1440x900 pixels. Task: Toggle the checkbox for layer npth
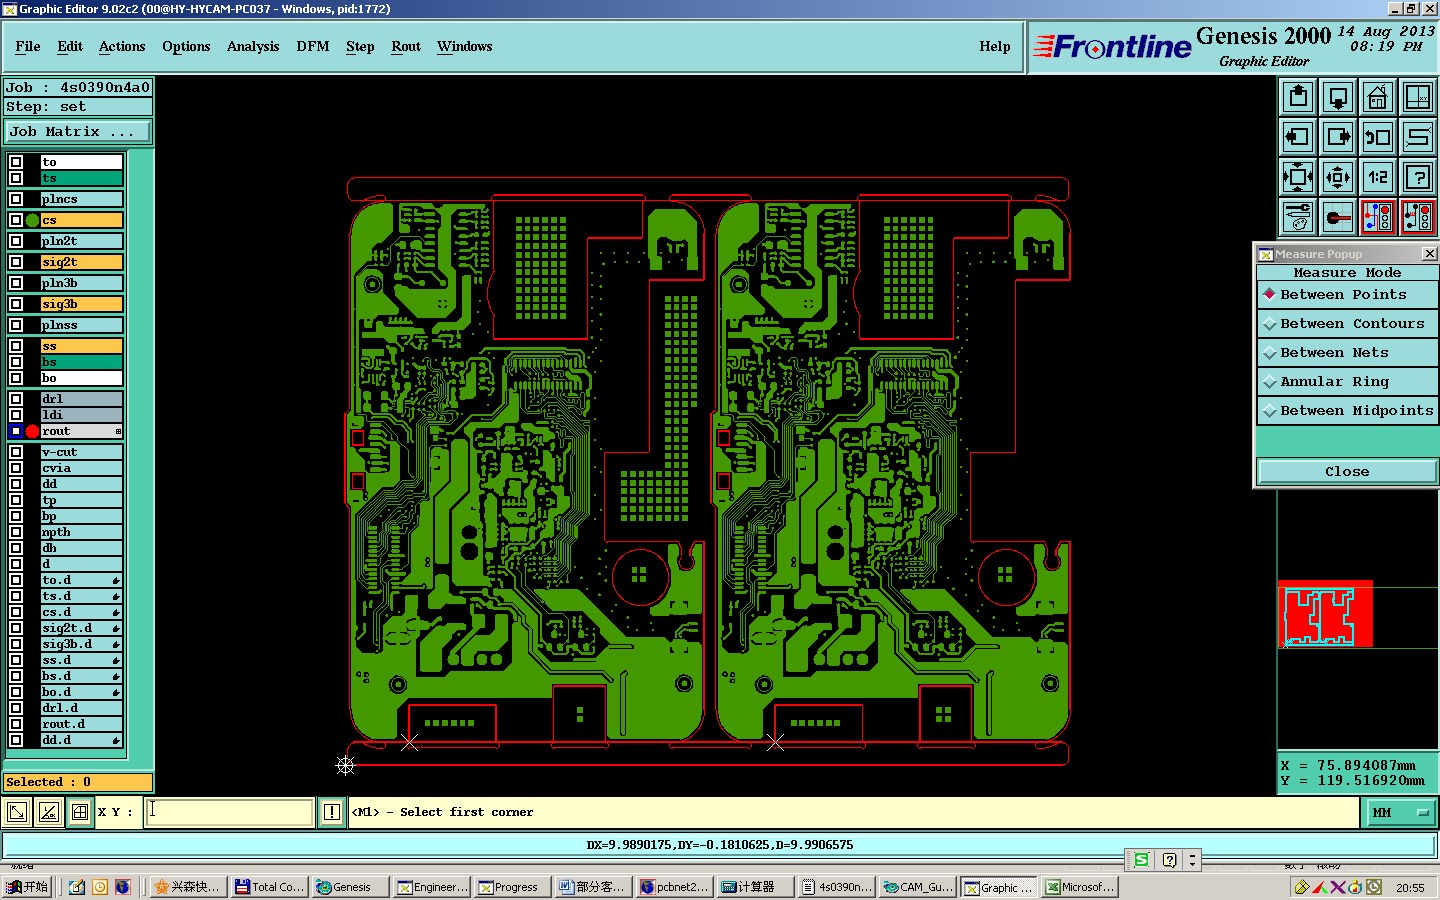(16, 532)
